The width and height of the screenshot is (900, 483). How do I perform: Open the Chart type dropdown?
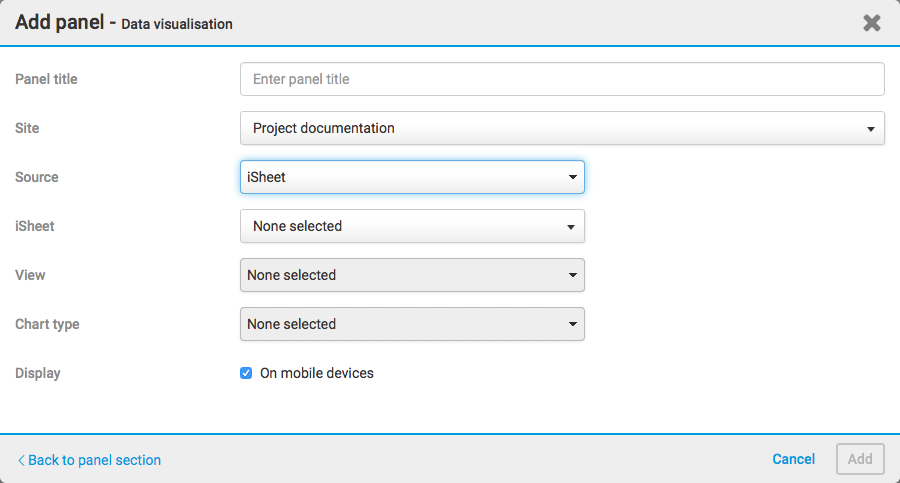(411, 324)
